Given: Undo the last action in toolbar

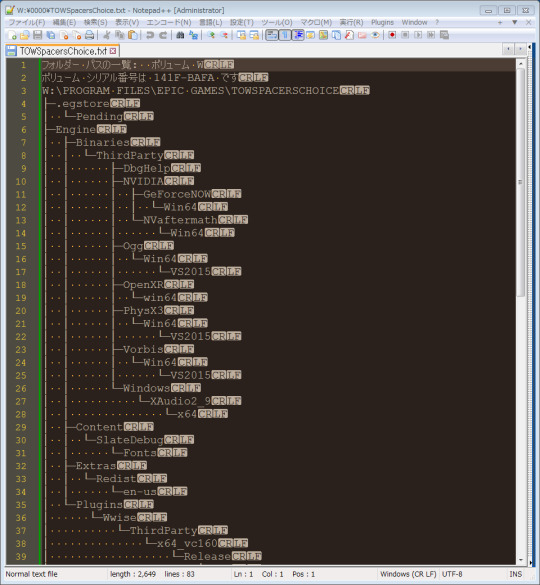Looking at the screenshot, I should 150,35.
